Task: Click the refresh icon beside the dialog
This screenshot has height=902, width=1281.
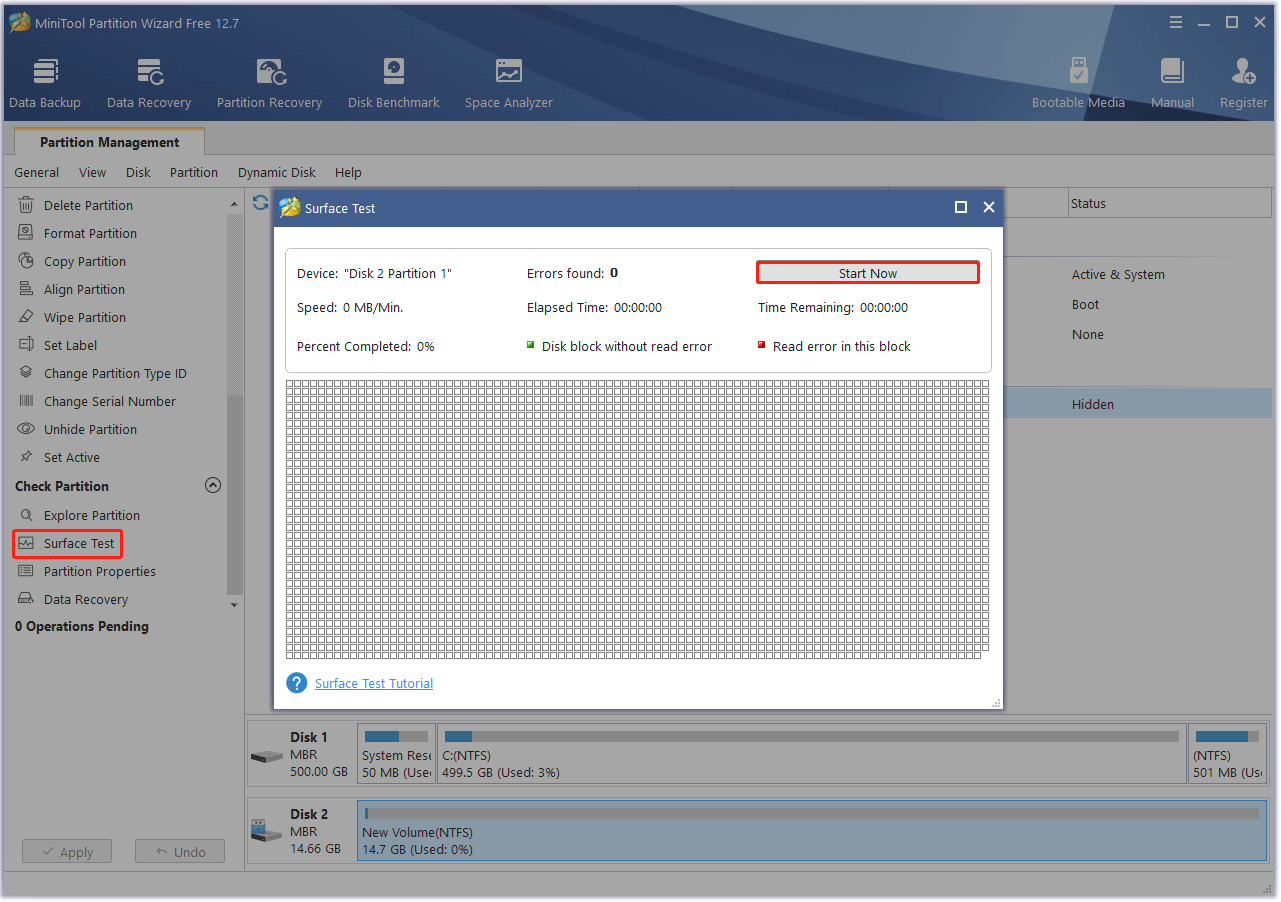Action: click(x=260, y=203)
